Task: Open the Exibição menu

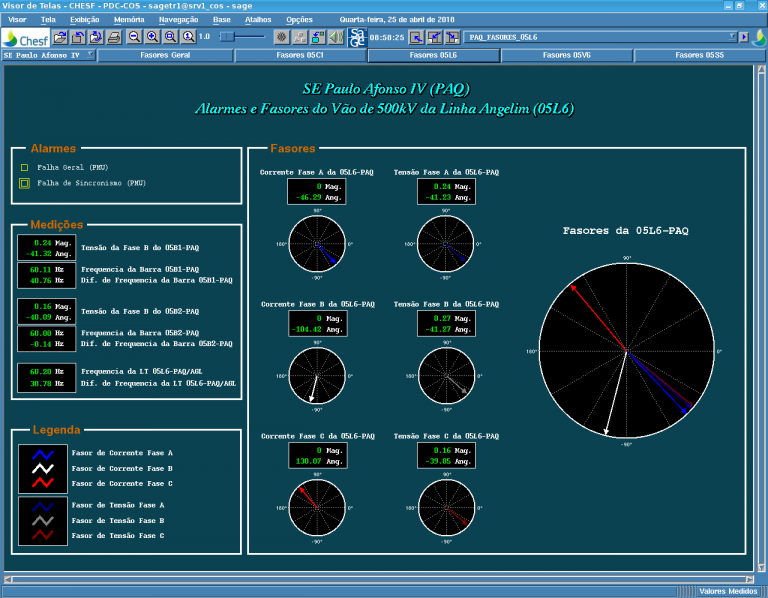Action: coord(85,19)
